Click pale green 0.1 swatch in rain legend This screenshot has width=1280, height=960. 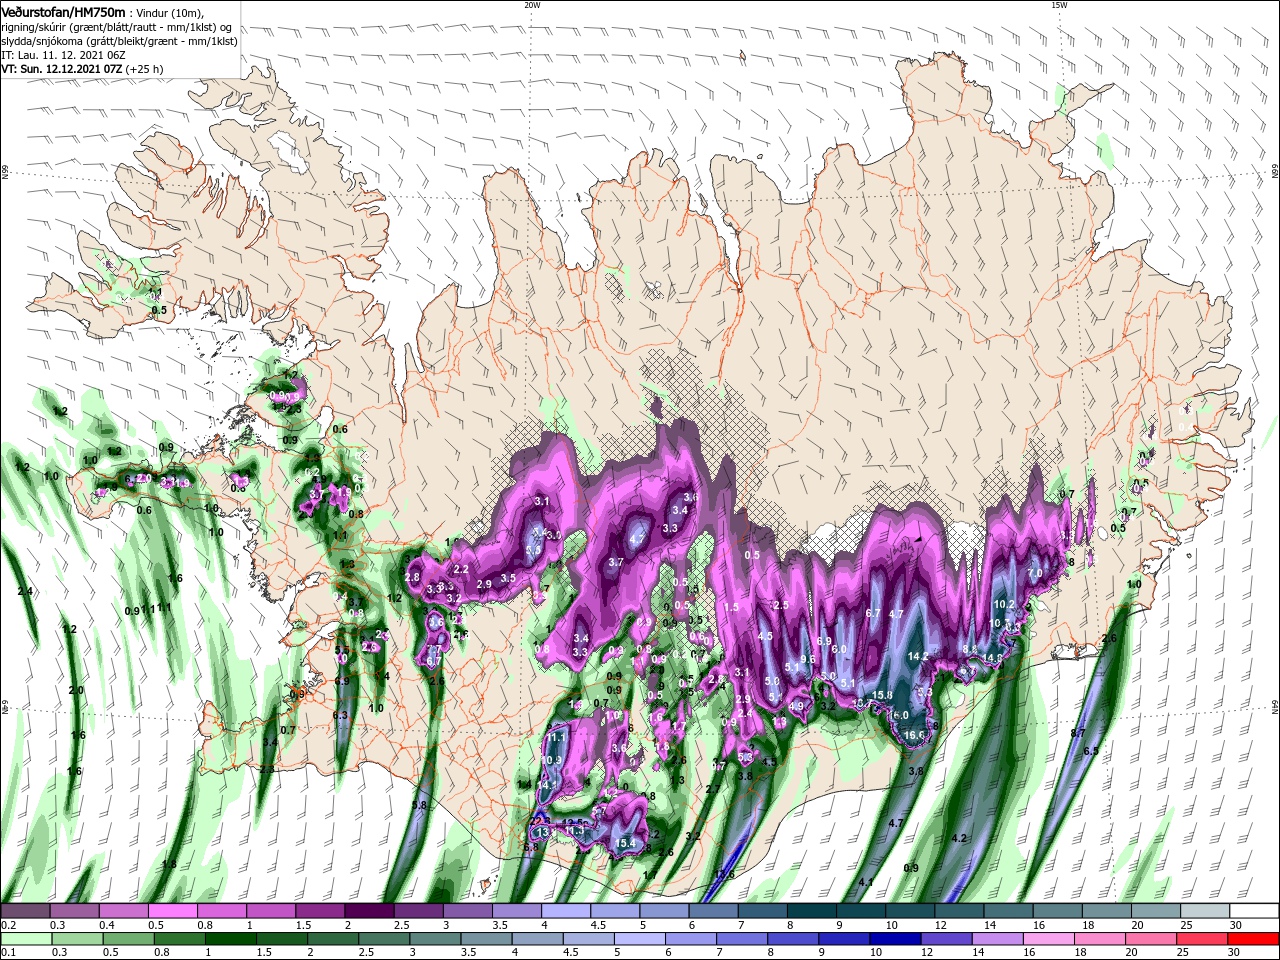click(x=24, y=939)
